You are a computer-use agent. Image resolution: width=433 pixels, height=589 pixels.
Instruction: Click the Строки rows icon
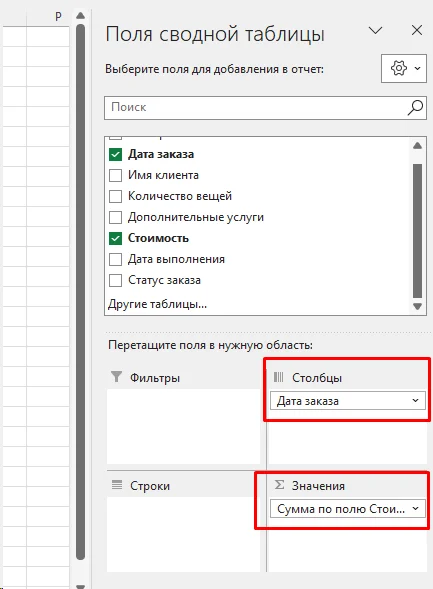pyautogui.click(x=117, y=485)
